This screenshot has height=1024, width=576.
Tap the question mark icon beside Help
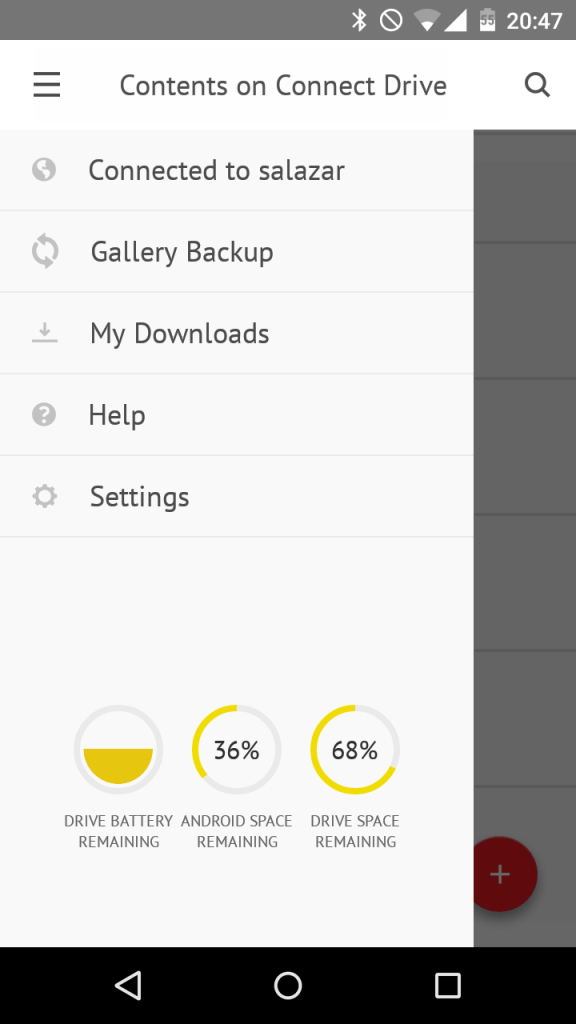pos(44,414)
